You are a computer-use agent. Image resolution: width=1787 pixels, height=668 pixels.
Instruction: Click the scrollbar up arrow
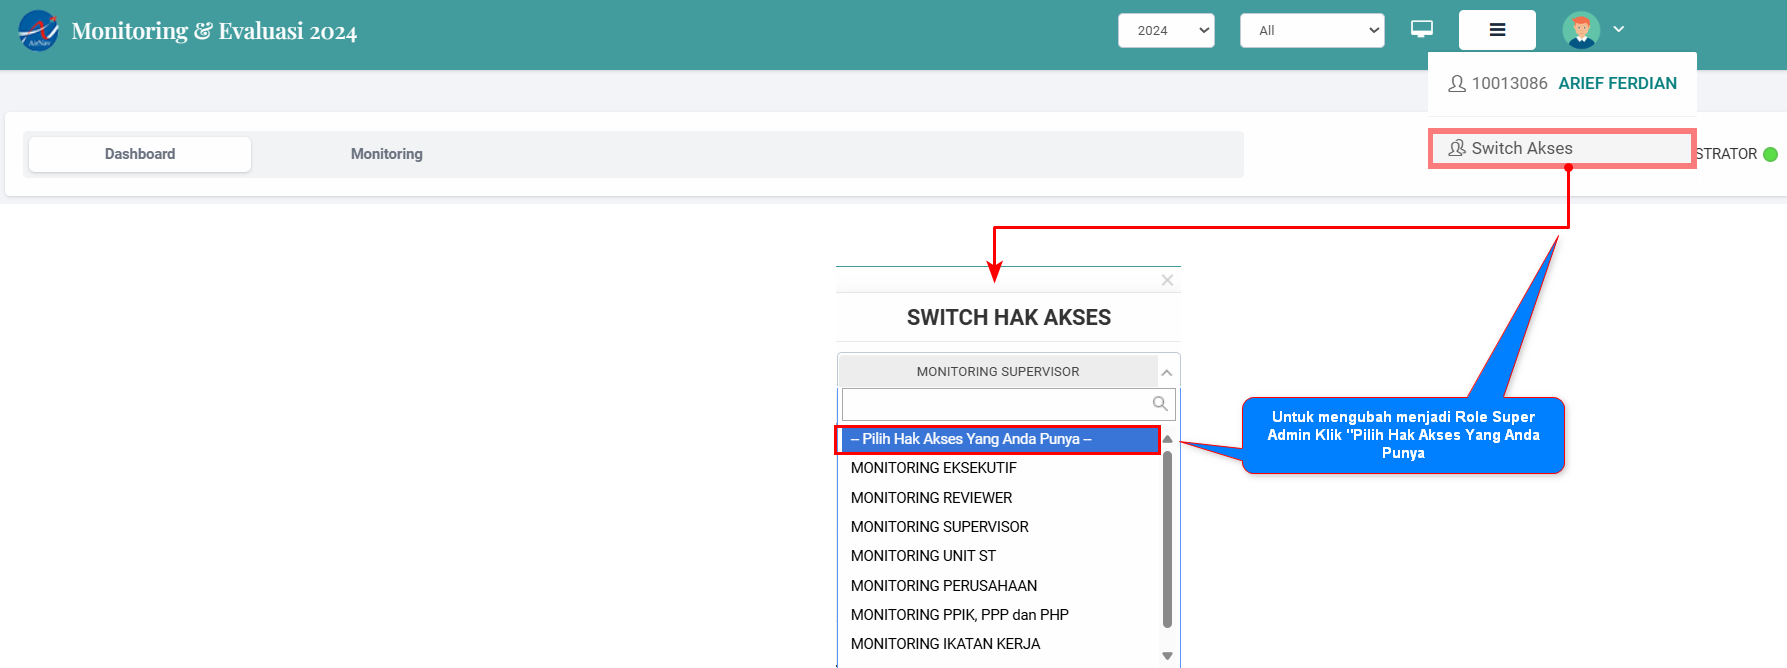(1167, 440)
